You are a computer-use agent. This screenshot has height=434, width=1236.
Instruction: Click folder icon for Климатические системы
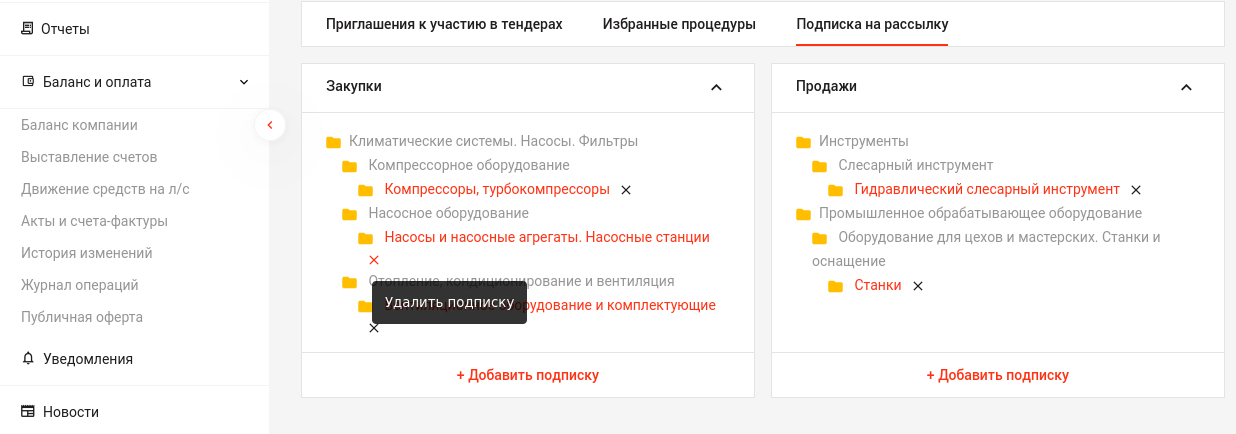(x=333, y=142)
